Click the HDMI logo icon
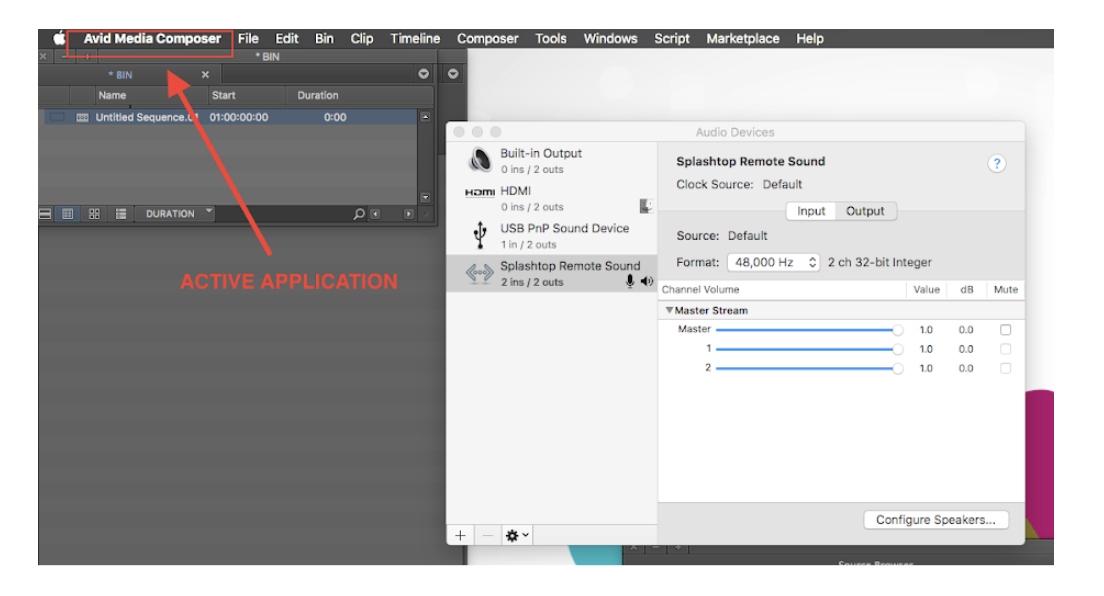Screen dimensions: 1104x596 point(479,192)
